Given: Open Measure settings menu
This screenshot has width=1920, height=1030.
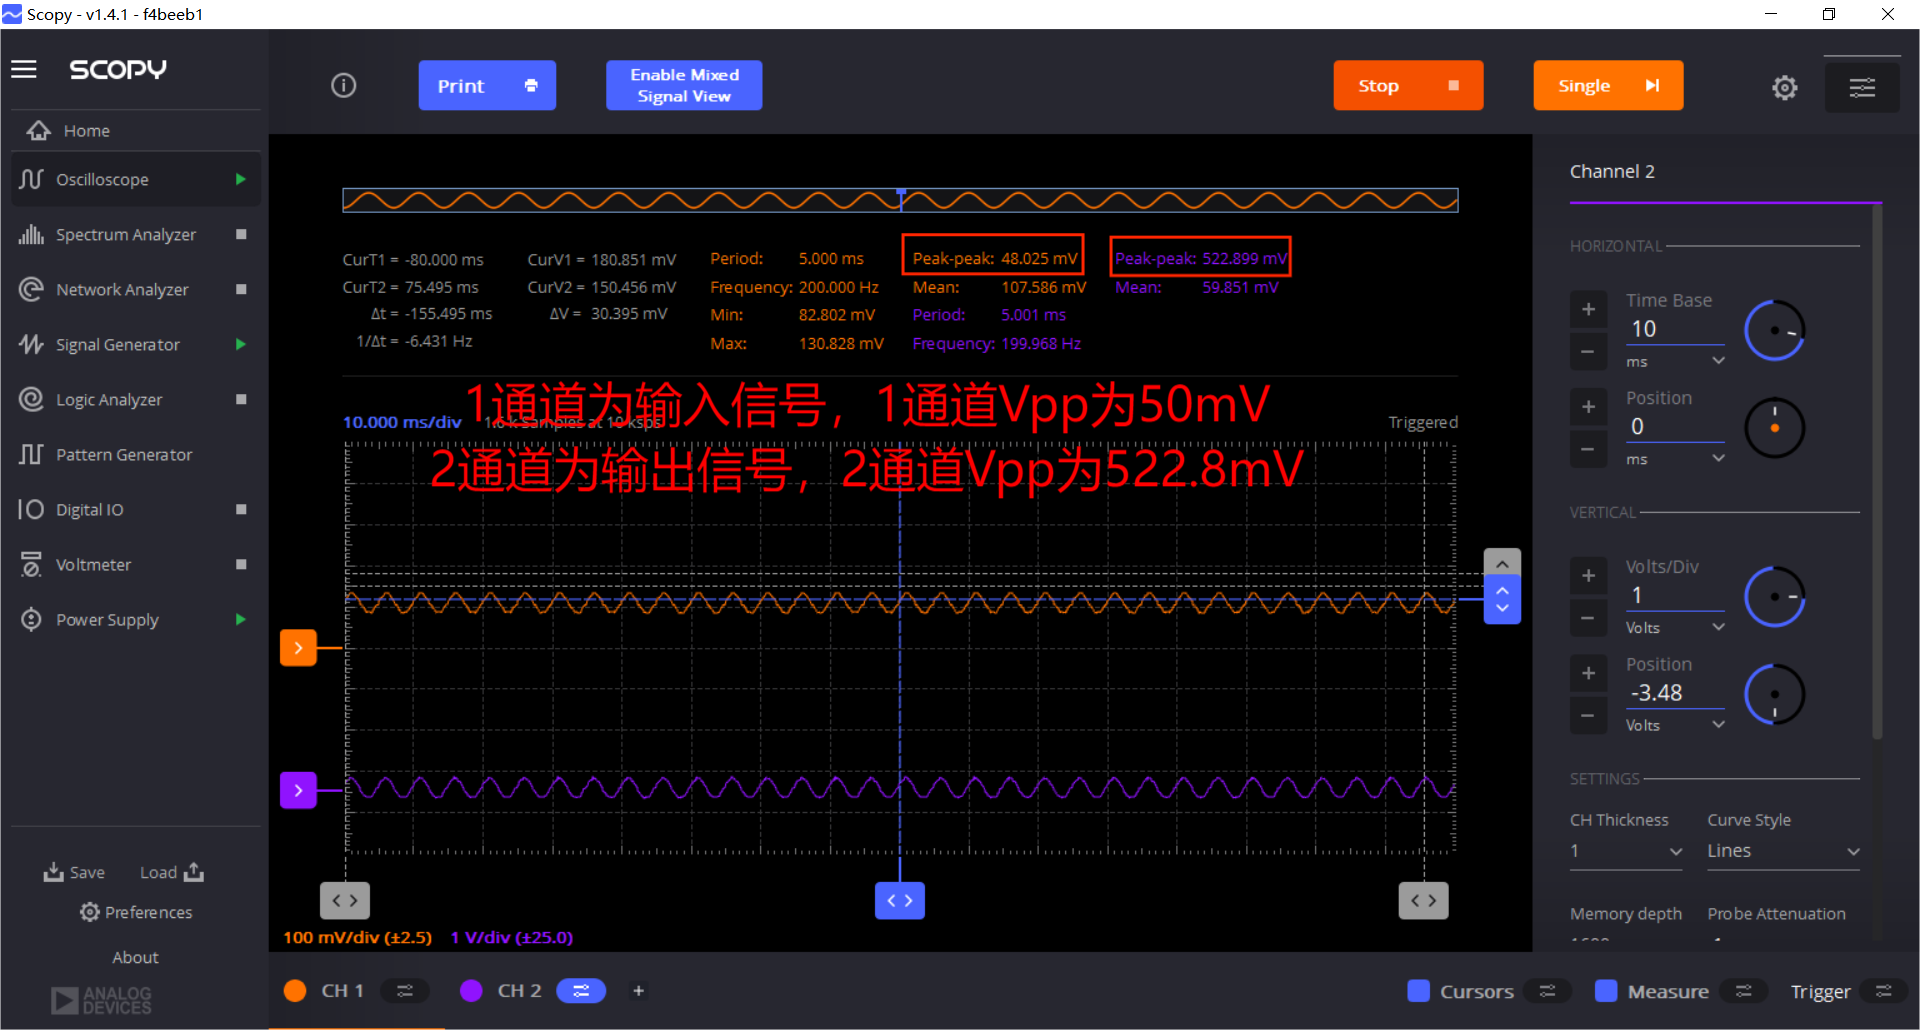Looking at the screenshot, I should click(1744, 991).
